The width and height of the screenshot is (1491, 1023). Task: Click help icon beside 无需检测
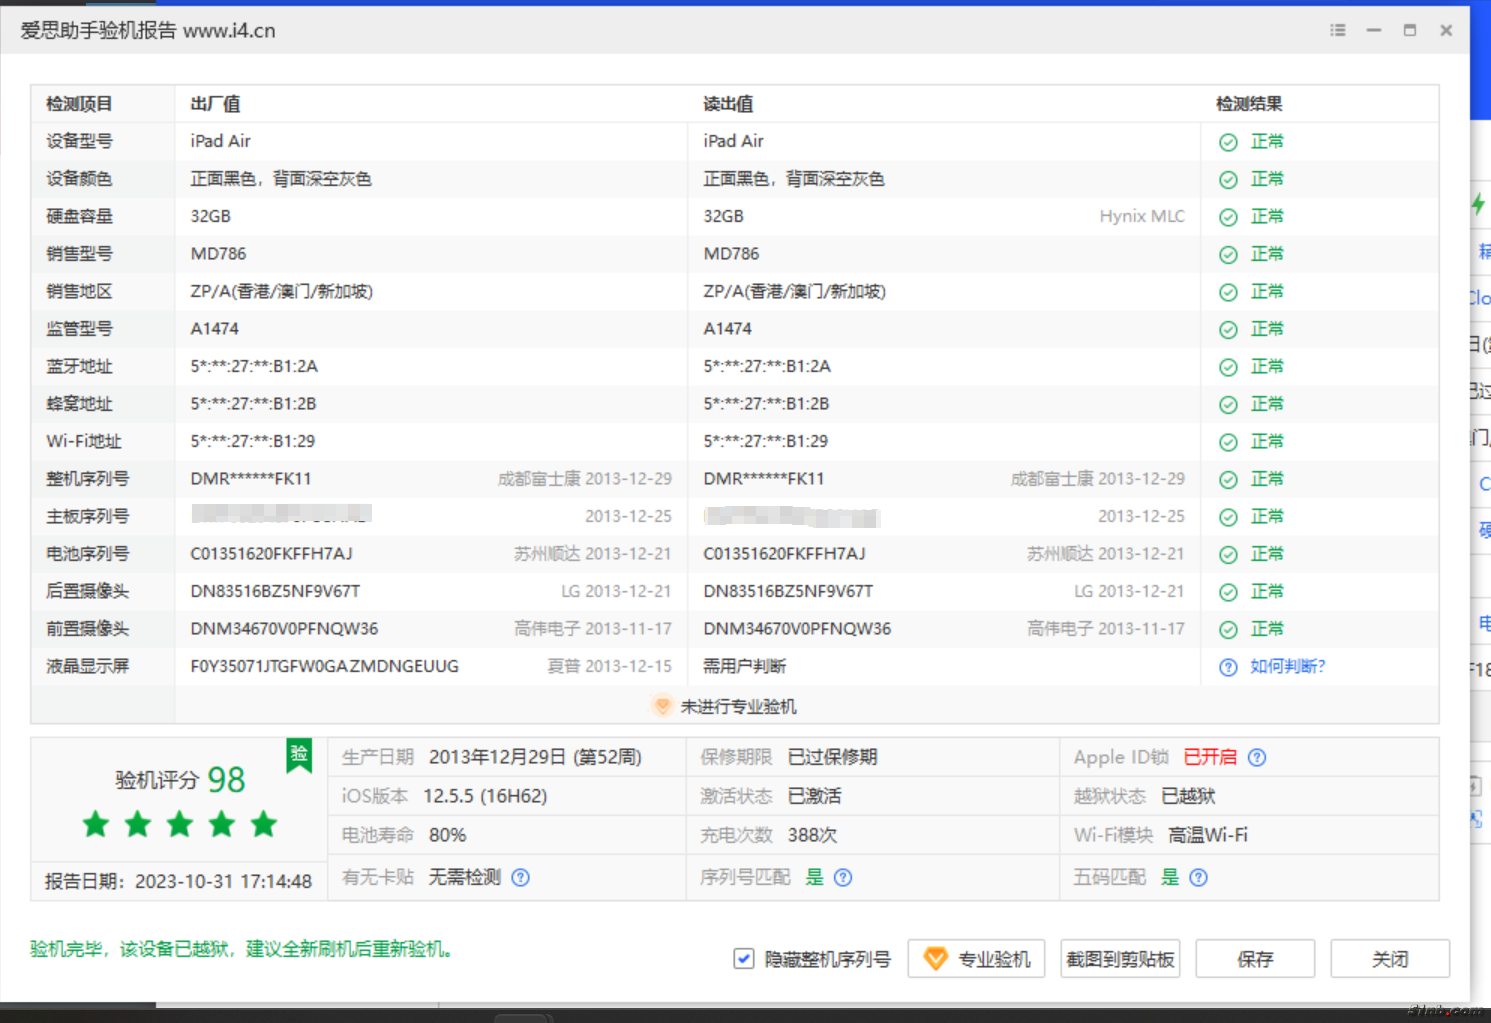pyautogui.click(x=520, y=877)
